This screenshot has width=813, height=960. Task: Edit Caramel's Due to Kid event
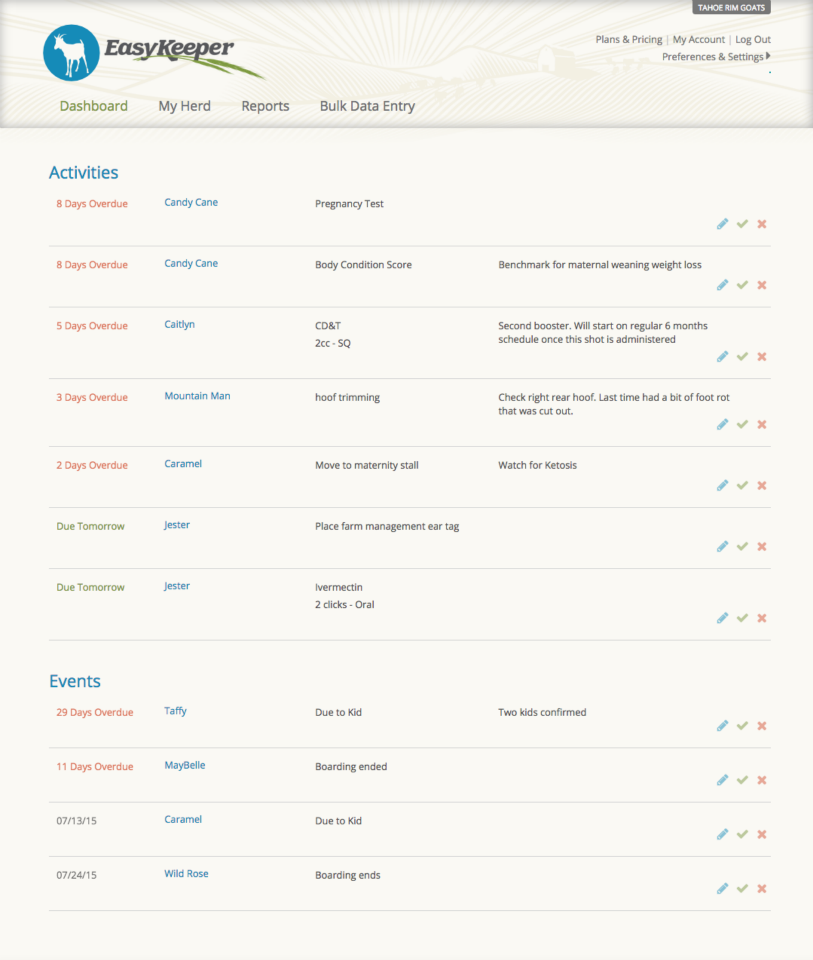(722, 833)
